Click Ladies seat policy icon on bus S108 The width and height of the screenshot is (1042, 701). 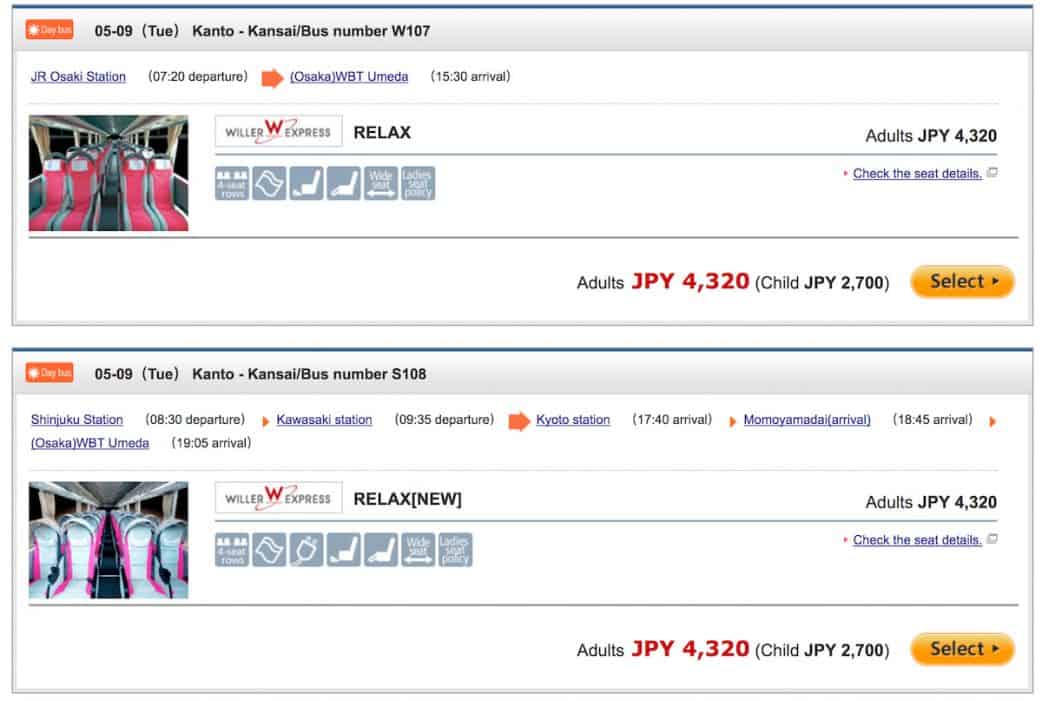click(x=455, y=550)
